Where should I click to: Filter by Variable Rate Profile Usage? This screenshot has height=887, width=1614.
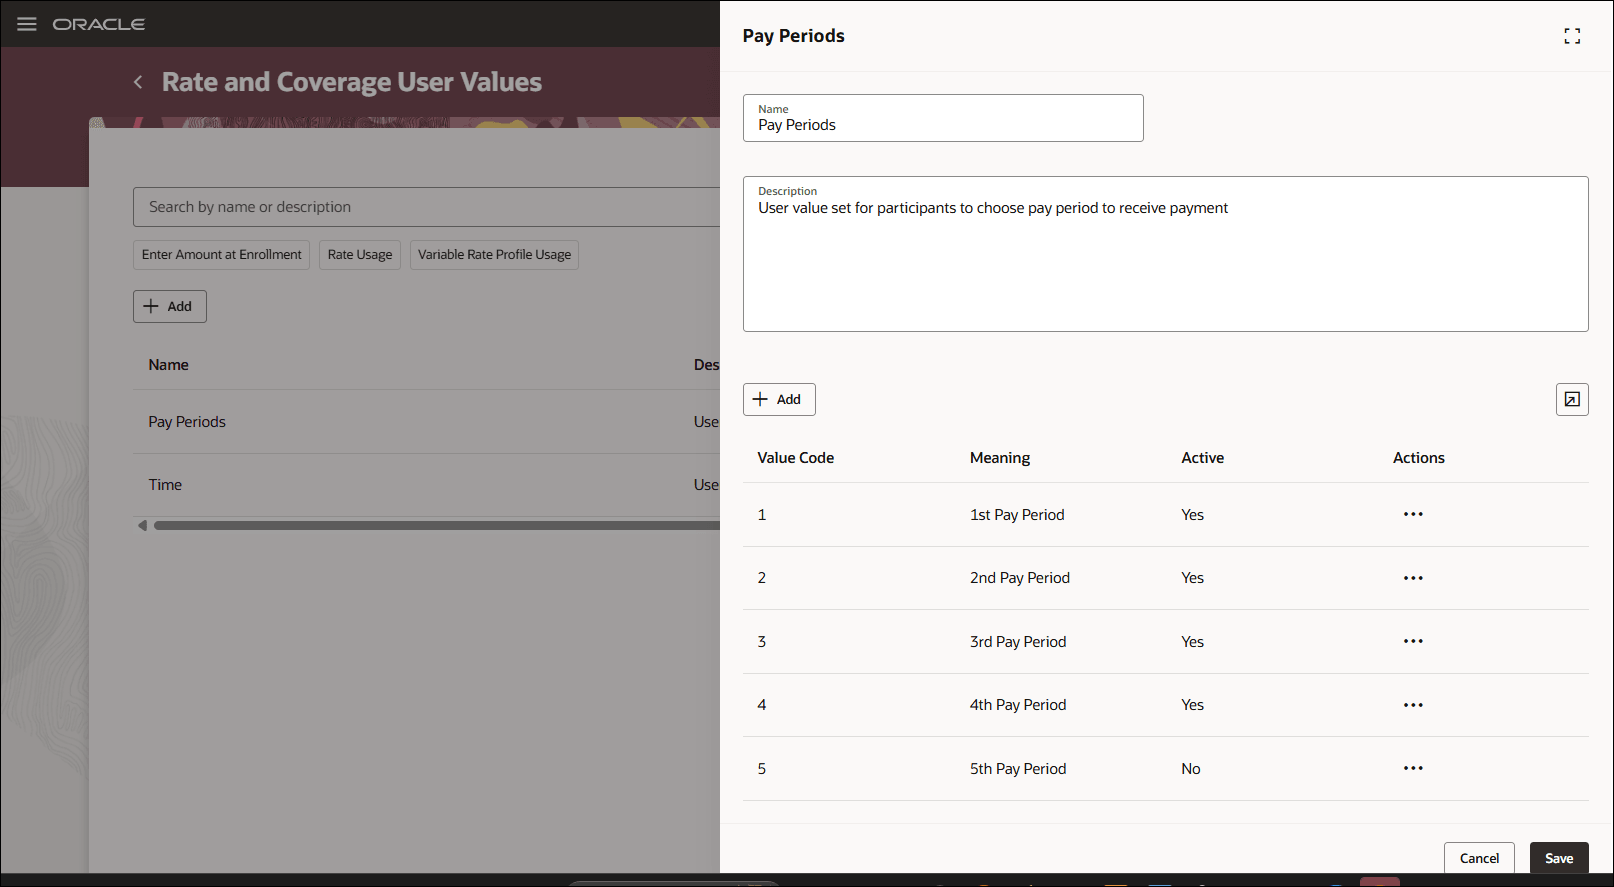click(x=494, y=255)
